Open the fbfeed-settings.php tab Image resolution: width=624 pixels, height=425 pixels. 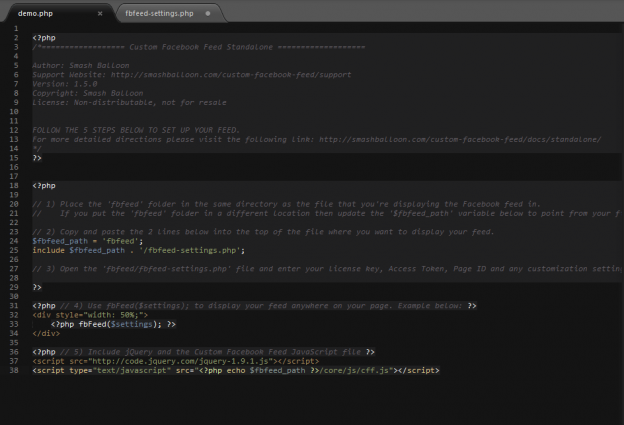coord(159,14)
